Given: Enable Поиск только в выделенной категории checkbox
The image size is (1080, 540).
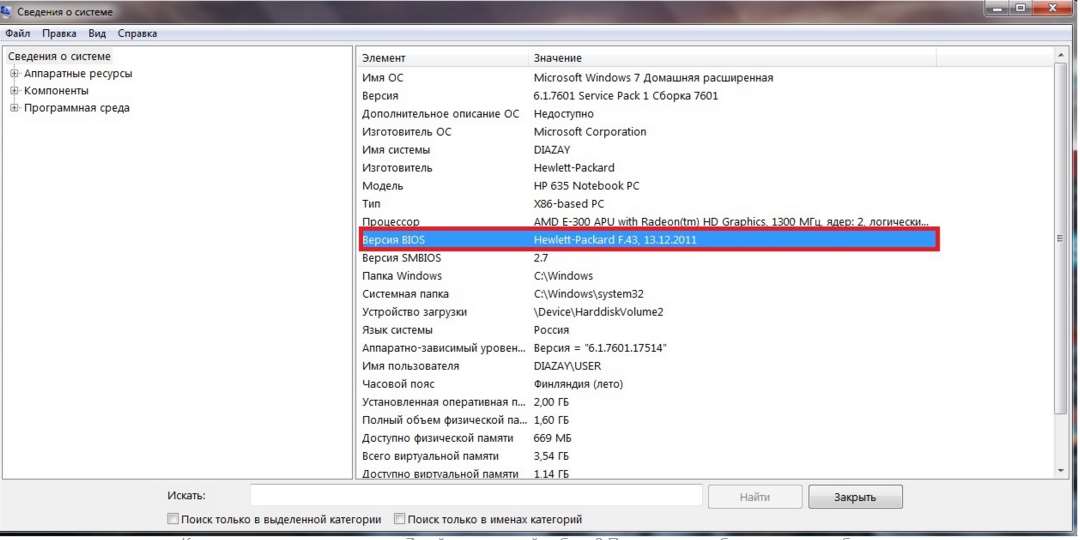Looking at the screenshot, I should [173, 519].
